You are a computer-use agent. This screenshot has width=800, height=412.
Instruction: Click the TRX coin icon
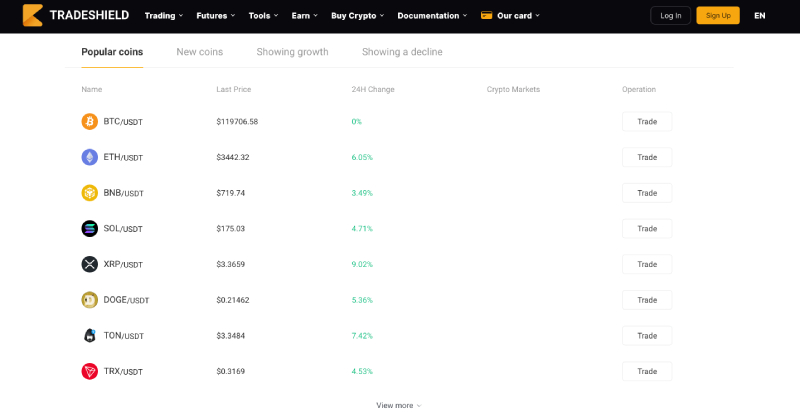click(90, 371)
